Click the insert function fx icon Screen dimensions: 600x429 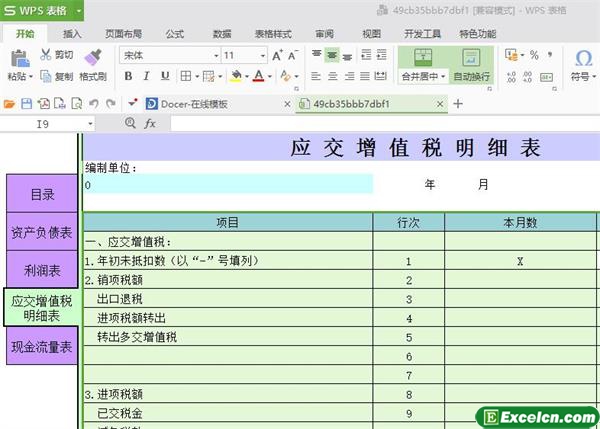pyautogui.click(x=150, y=123)
